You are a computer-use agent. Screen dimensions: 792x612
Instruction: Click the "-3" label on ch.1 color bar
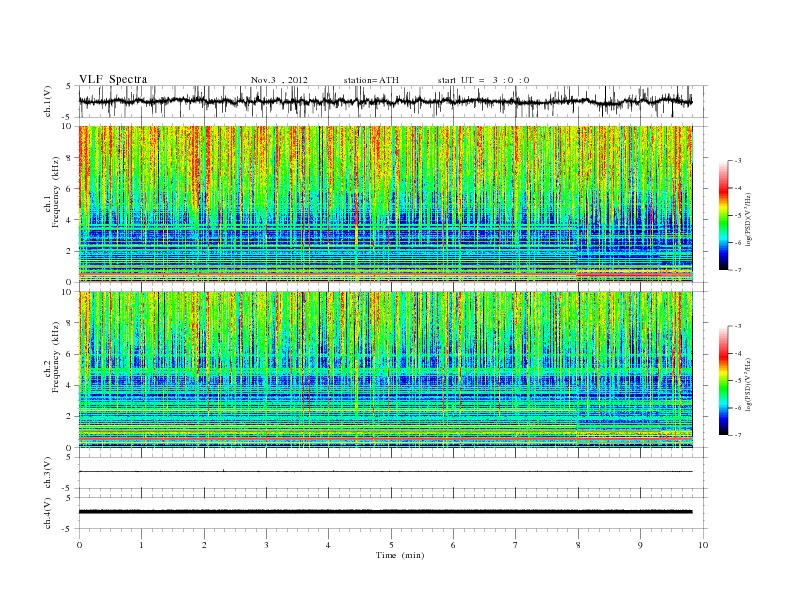tap(738, 161)
